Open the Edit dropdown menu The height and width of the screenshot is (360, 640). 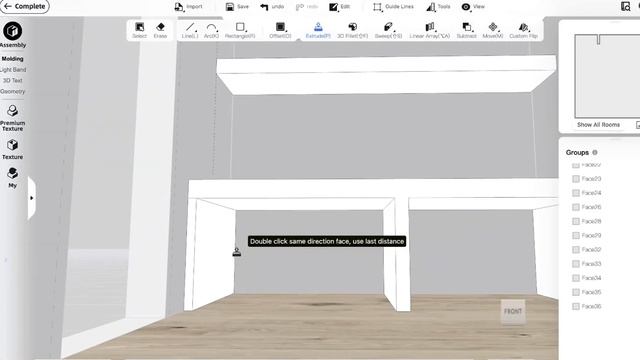[340, 7]
